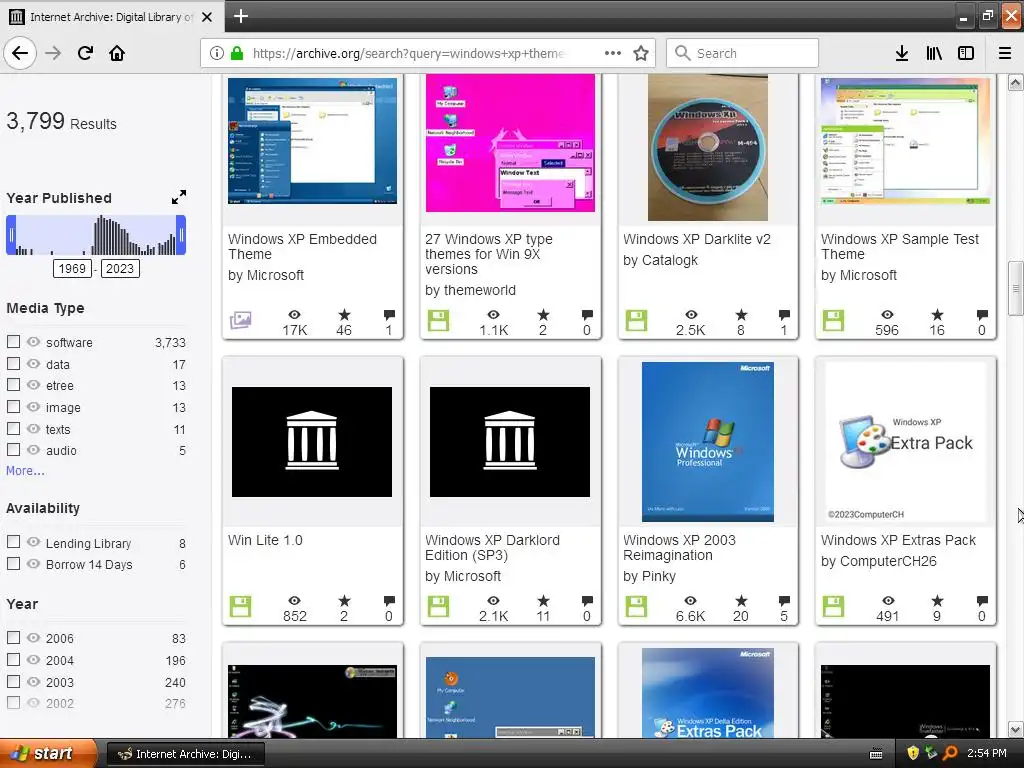
Task: Open the Windows start menu
Action: pyautogui.click(x=46, y=753)
